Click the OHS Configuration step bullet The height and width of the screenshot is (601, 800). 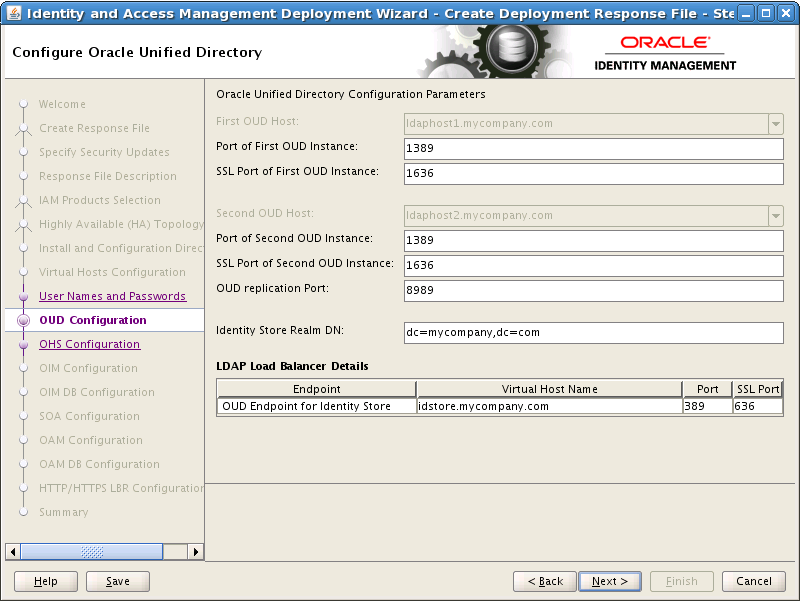[x=23, y=344]
